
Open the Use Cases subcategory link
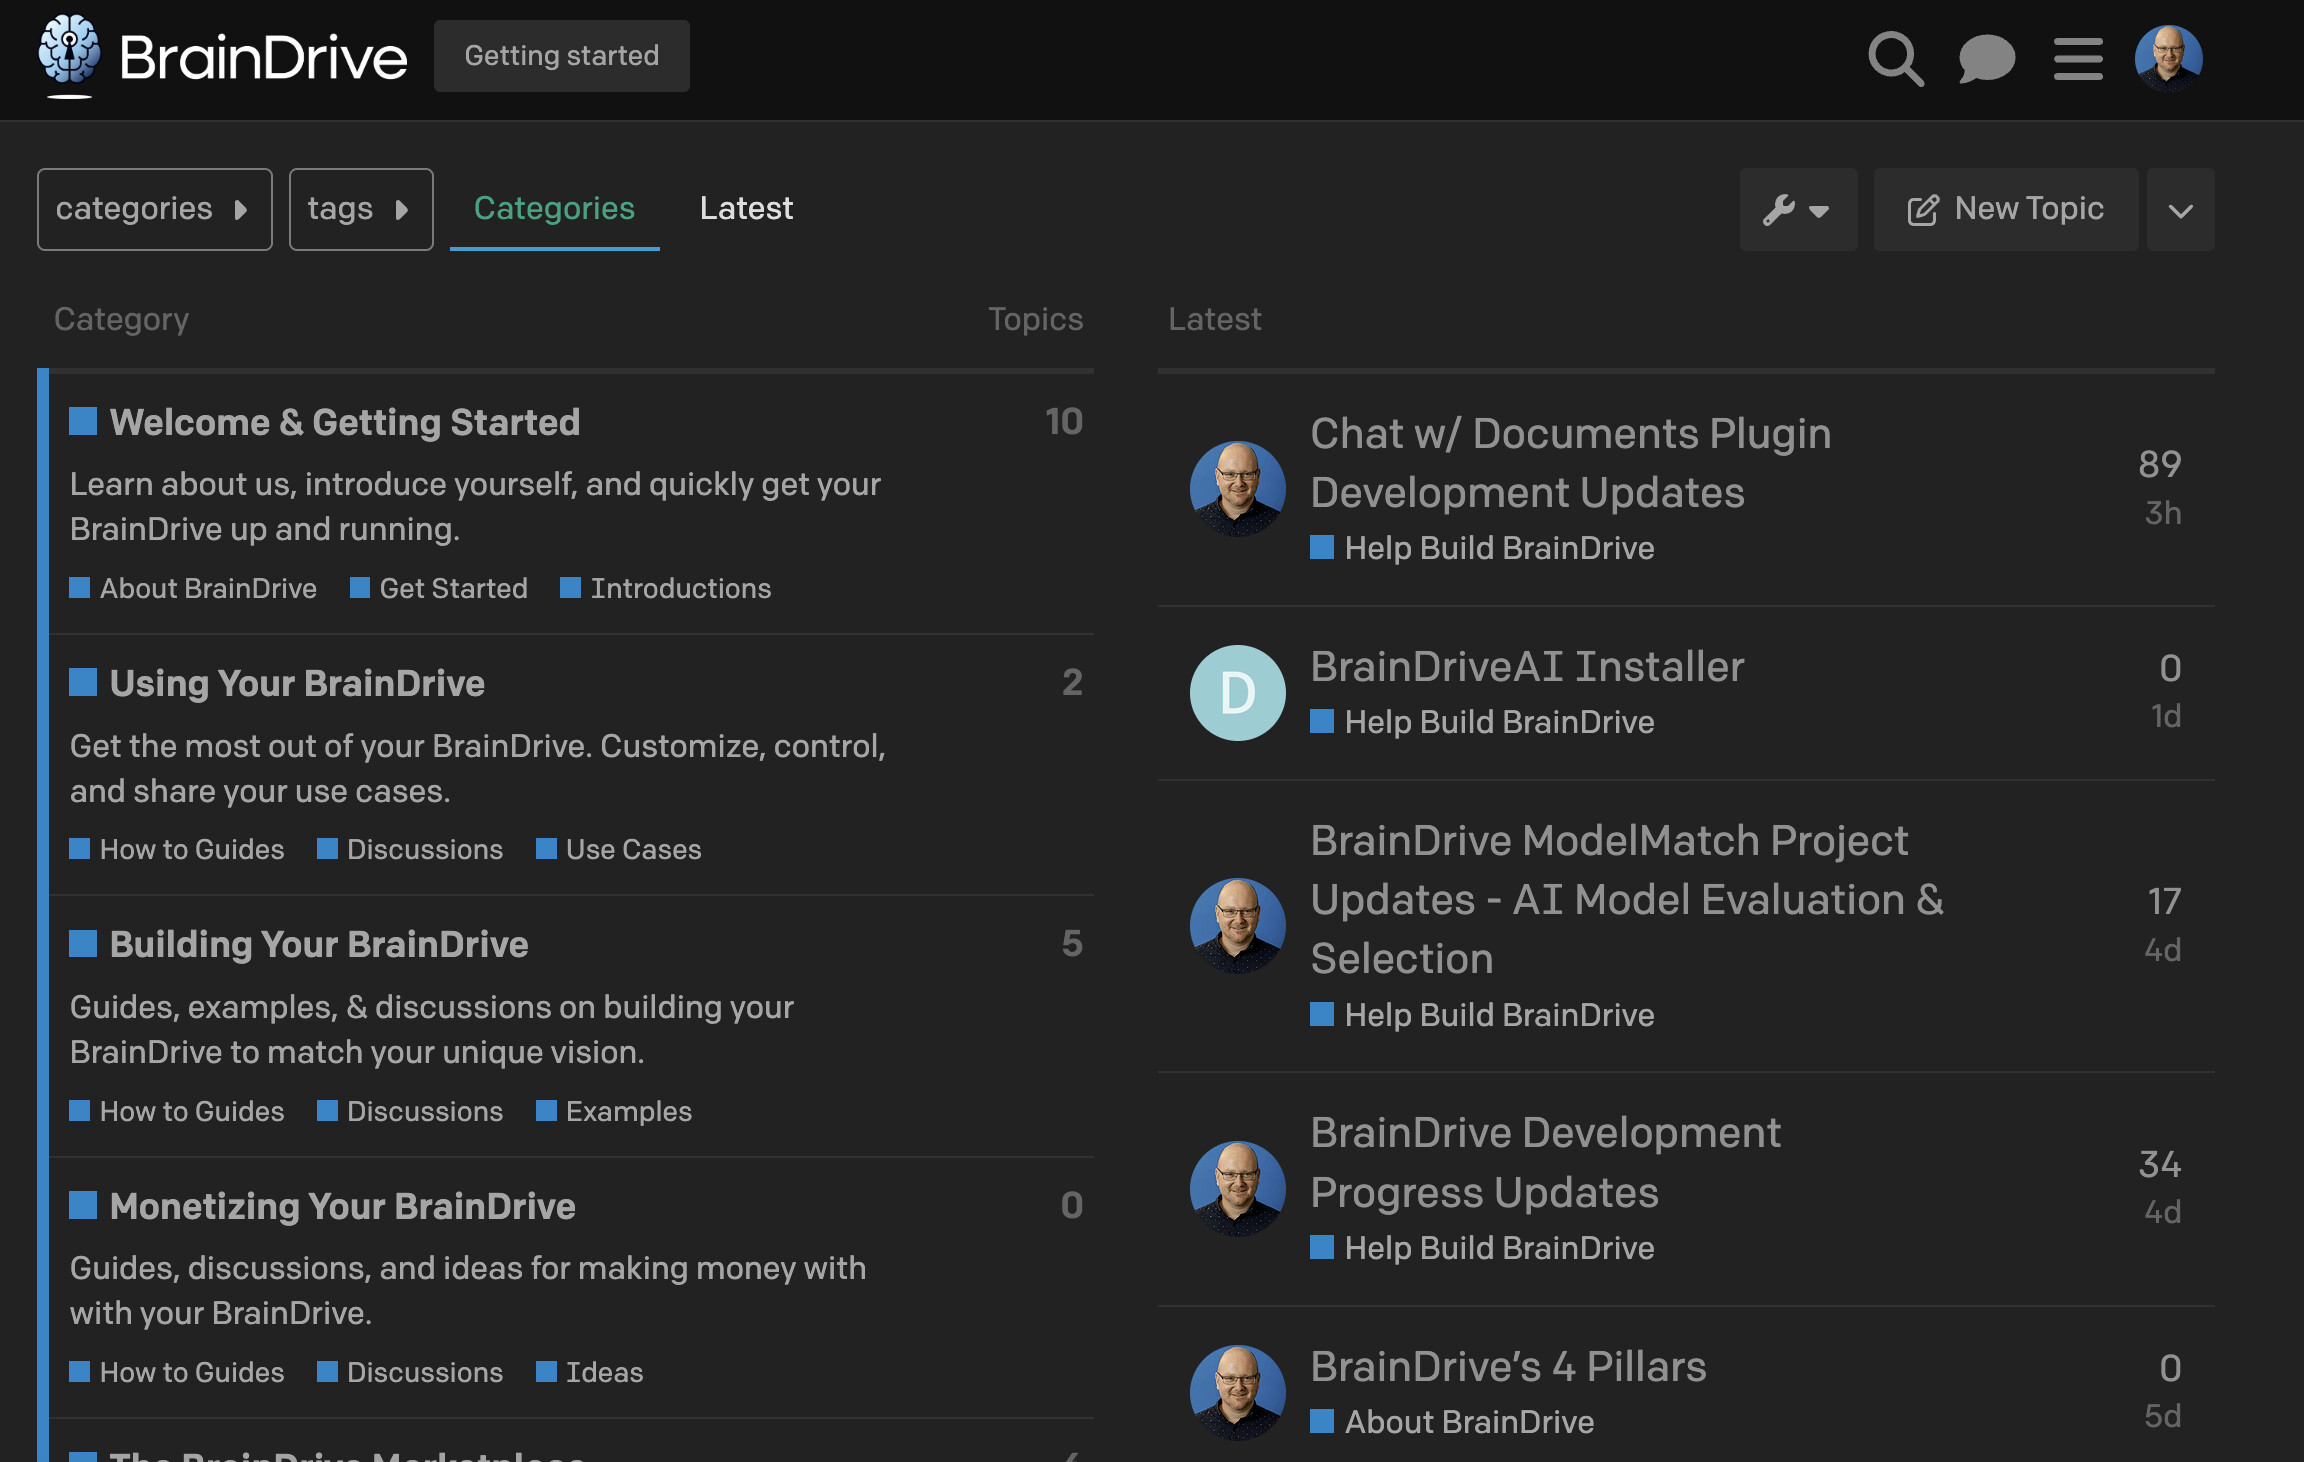[x=633, y=849]
